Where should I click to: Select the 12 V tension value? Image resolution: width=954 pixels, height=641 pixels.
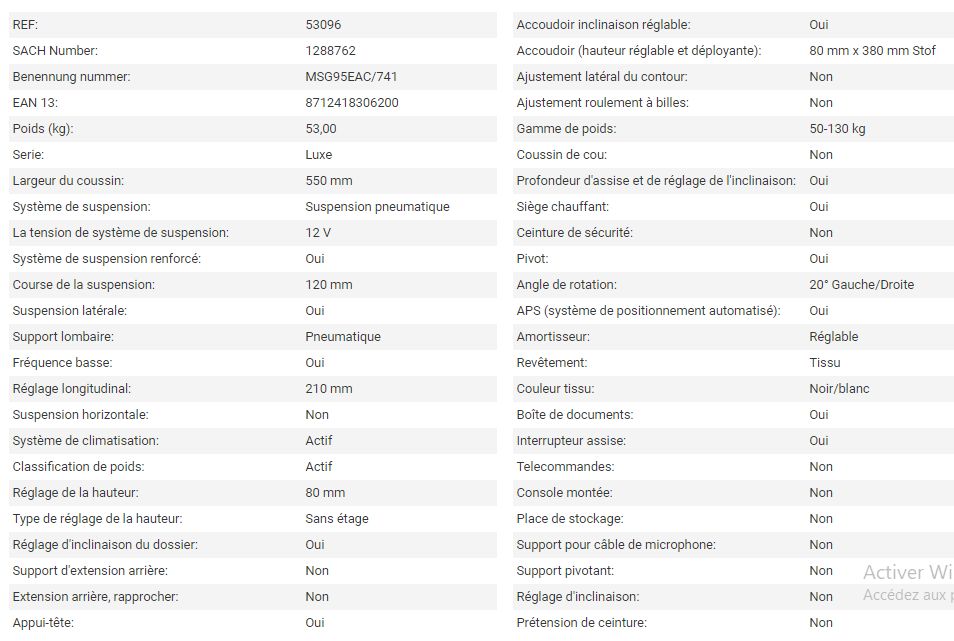(x=318, y=232)
